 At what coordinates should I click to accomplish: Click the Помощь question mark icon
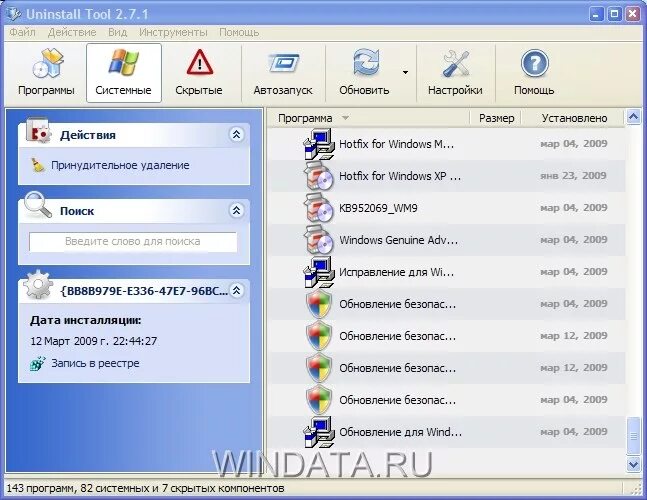tap(534, 63)
